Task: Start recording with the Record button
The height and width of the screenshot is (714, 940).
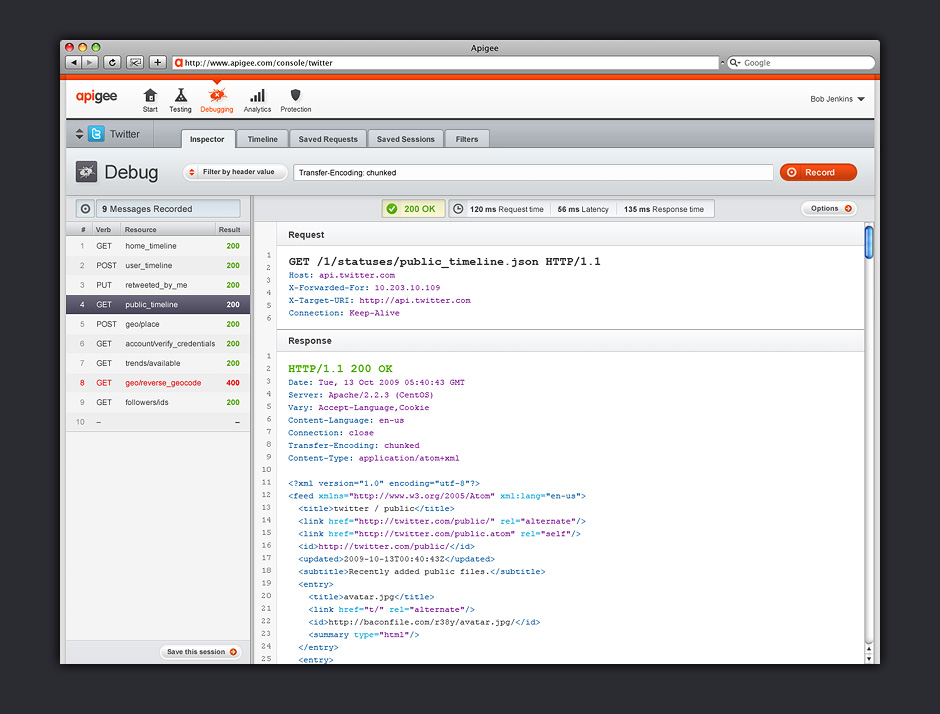Action: pos(818,172)
